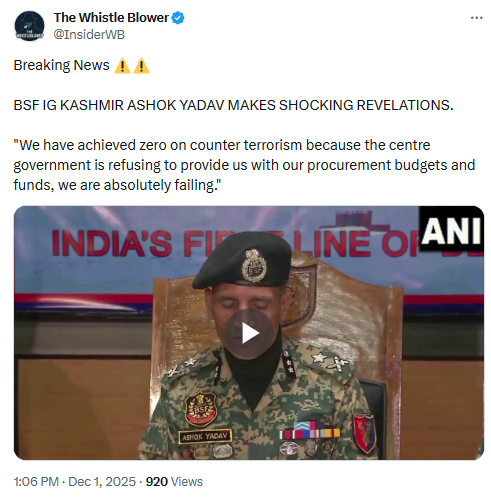Click the second warning emoji
Image resolution: width=491 pixels, height=499 pixels.
tap(141, 65)
